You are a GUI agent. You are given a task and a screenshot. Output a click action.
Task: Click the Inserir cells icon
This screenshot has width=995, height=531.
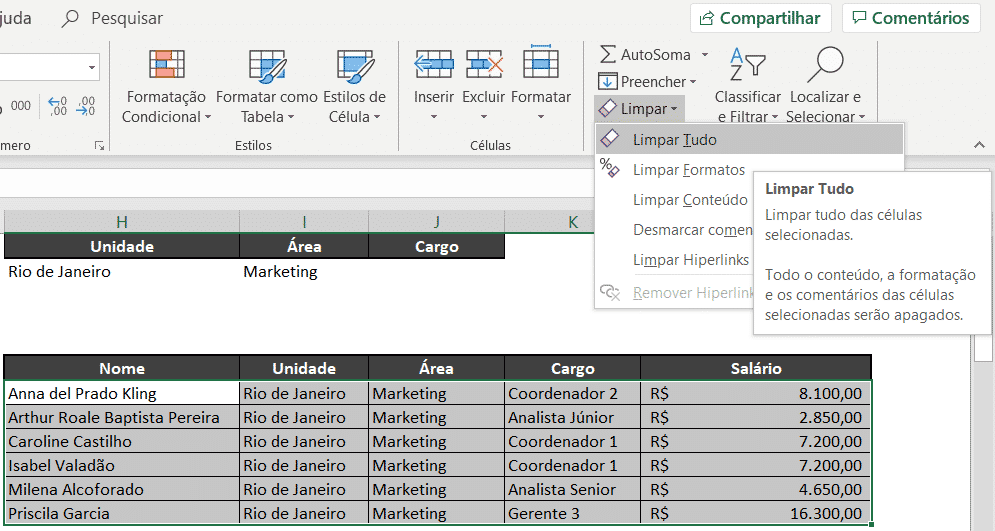tap(434, 64)
